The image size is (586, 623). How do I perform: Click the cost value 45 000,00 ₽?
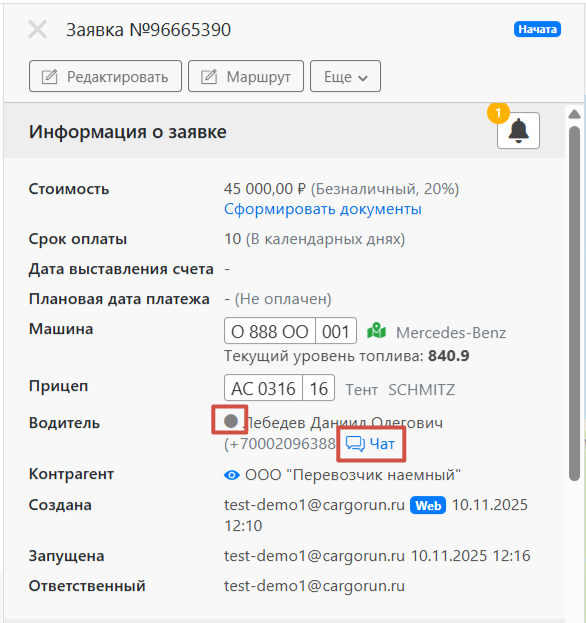coord(265,189)
